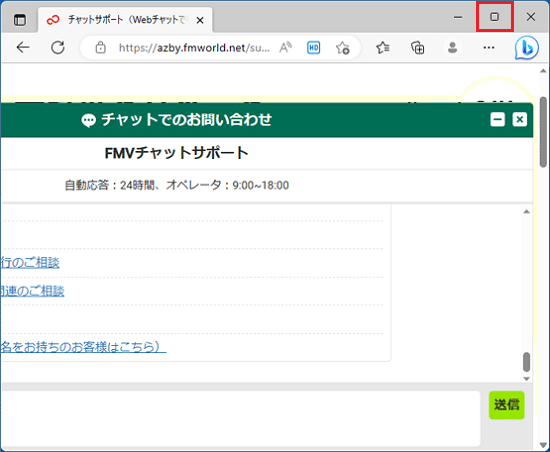
Task: Open the Bing chat sidebar icon
Action: (x=526, y=48)
